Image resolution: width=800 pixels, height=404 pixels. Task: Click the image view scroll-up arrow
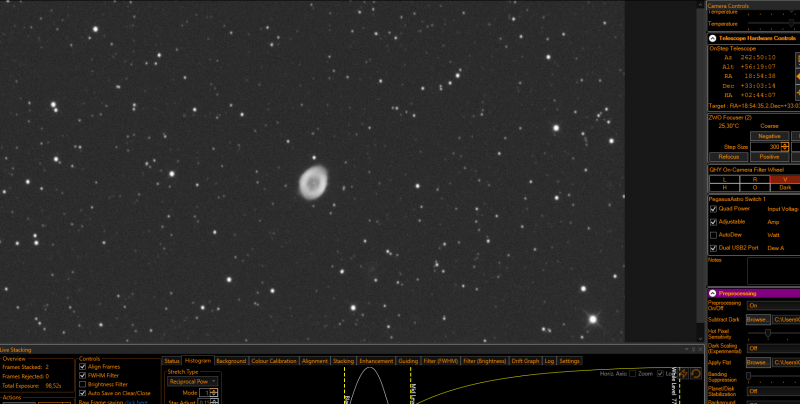(700, 4)
